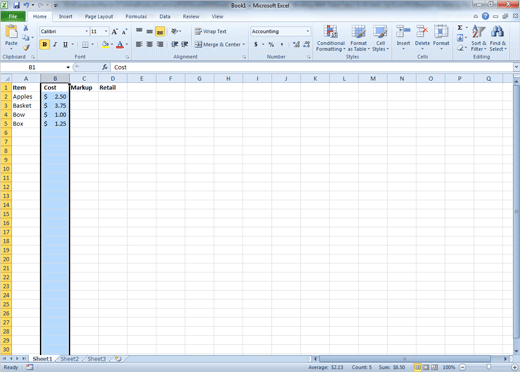
Task: Decrease indent of cell contents
Action: (174, 44)
